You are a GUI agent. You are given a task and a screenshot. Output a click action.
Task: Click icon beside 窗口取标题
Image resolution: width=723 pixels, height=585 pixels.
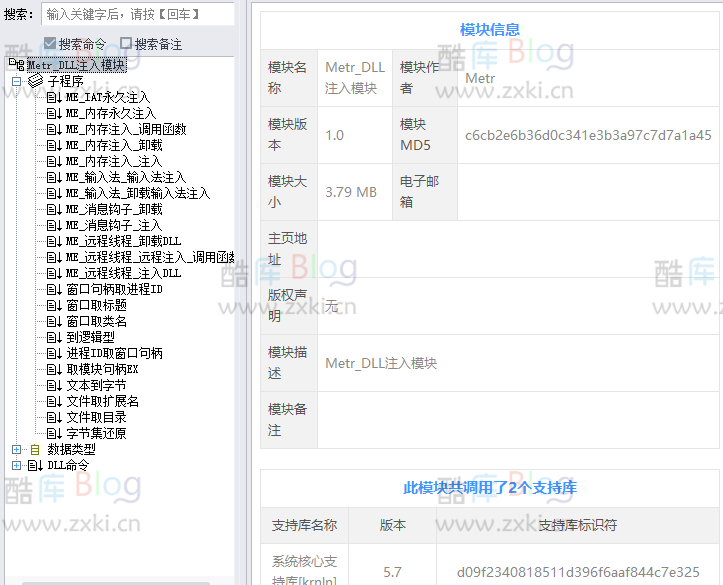click(54, 306)
